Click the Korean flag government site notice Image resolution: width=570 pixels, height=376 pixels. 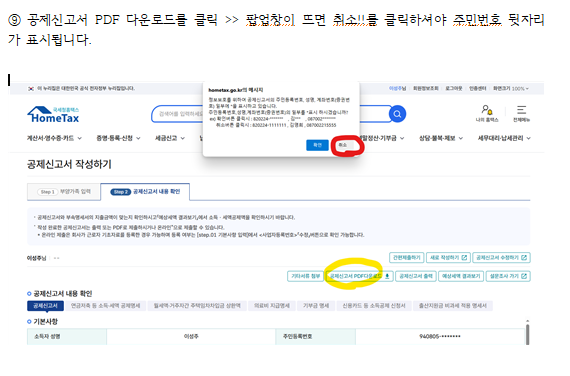pyautogui.click(x=81, y=88)
